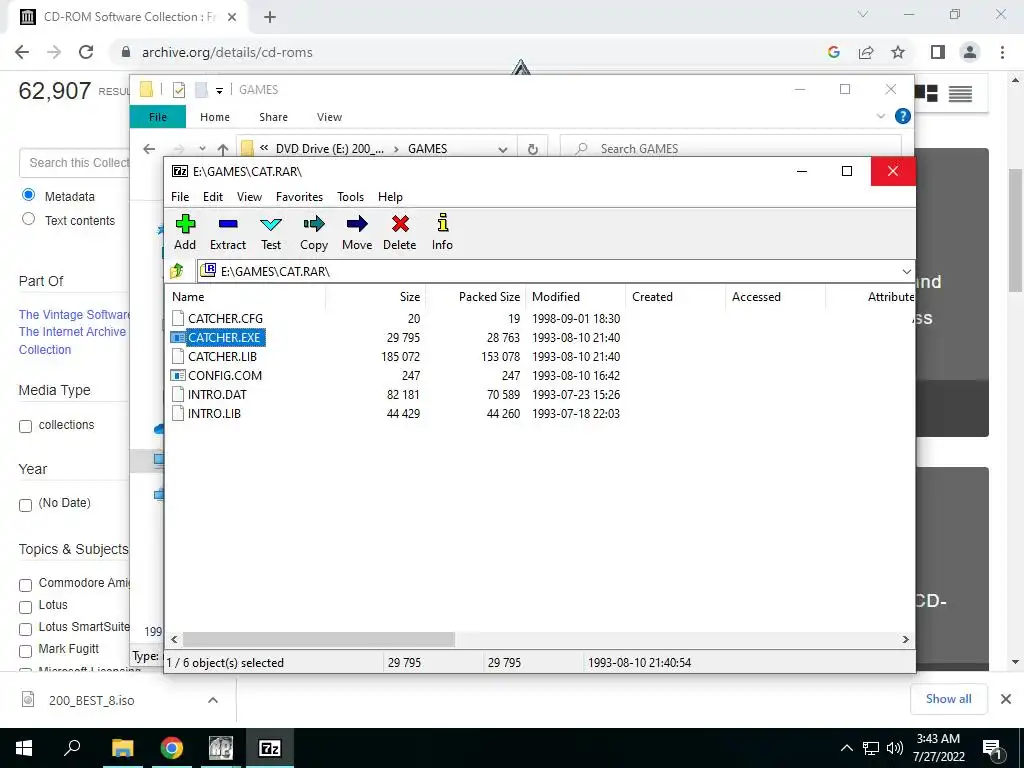Viewport: 1024px width, 768px height.
Task: Open the 7-Zip View menu
Action: [x=249, y=197]
